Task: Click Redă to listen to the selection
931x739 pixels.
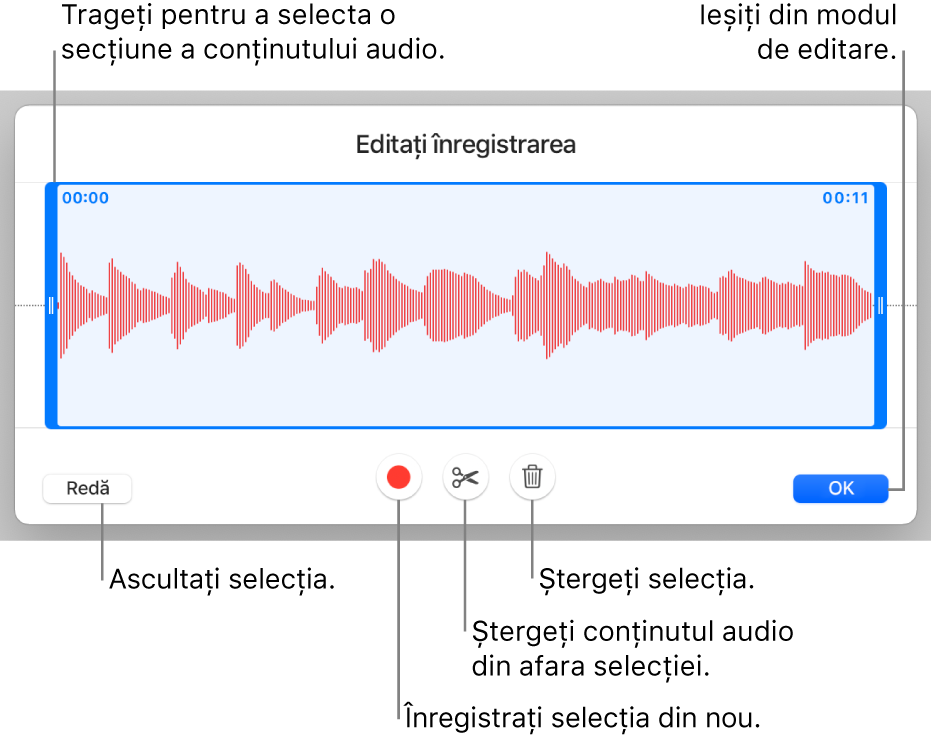Action: [87, 488]
